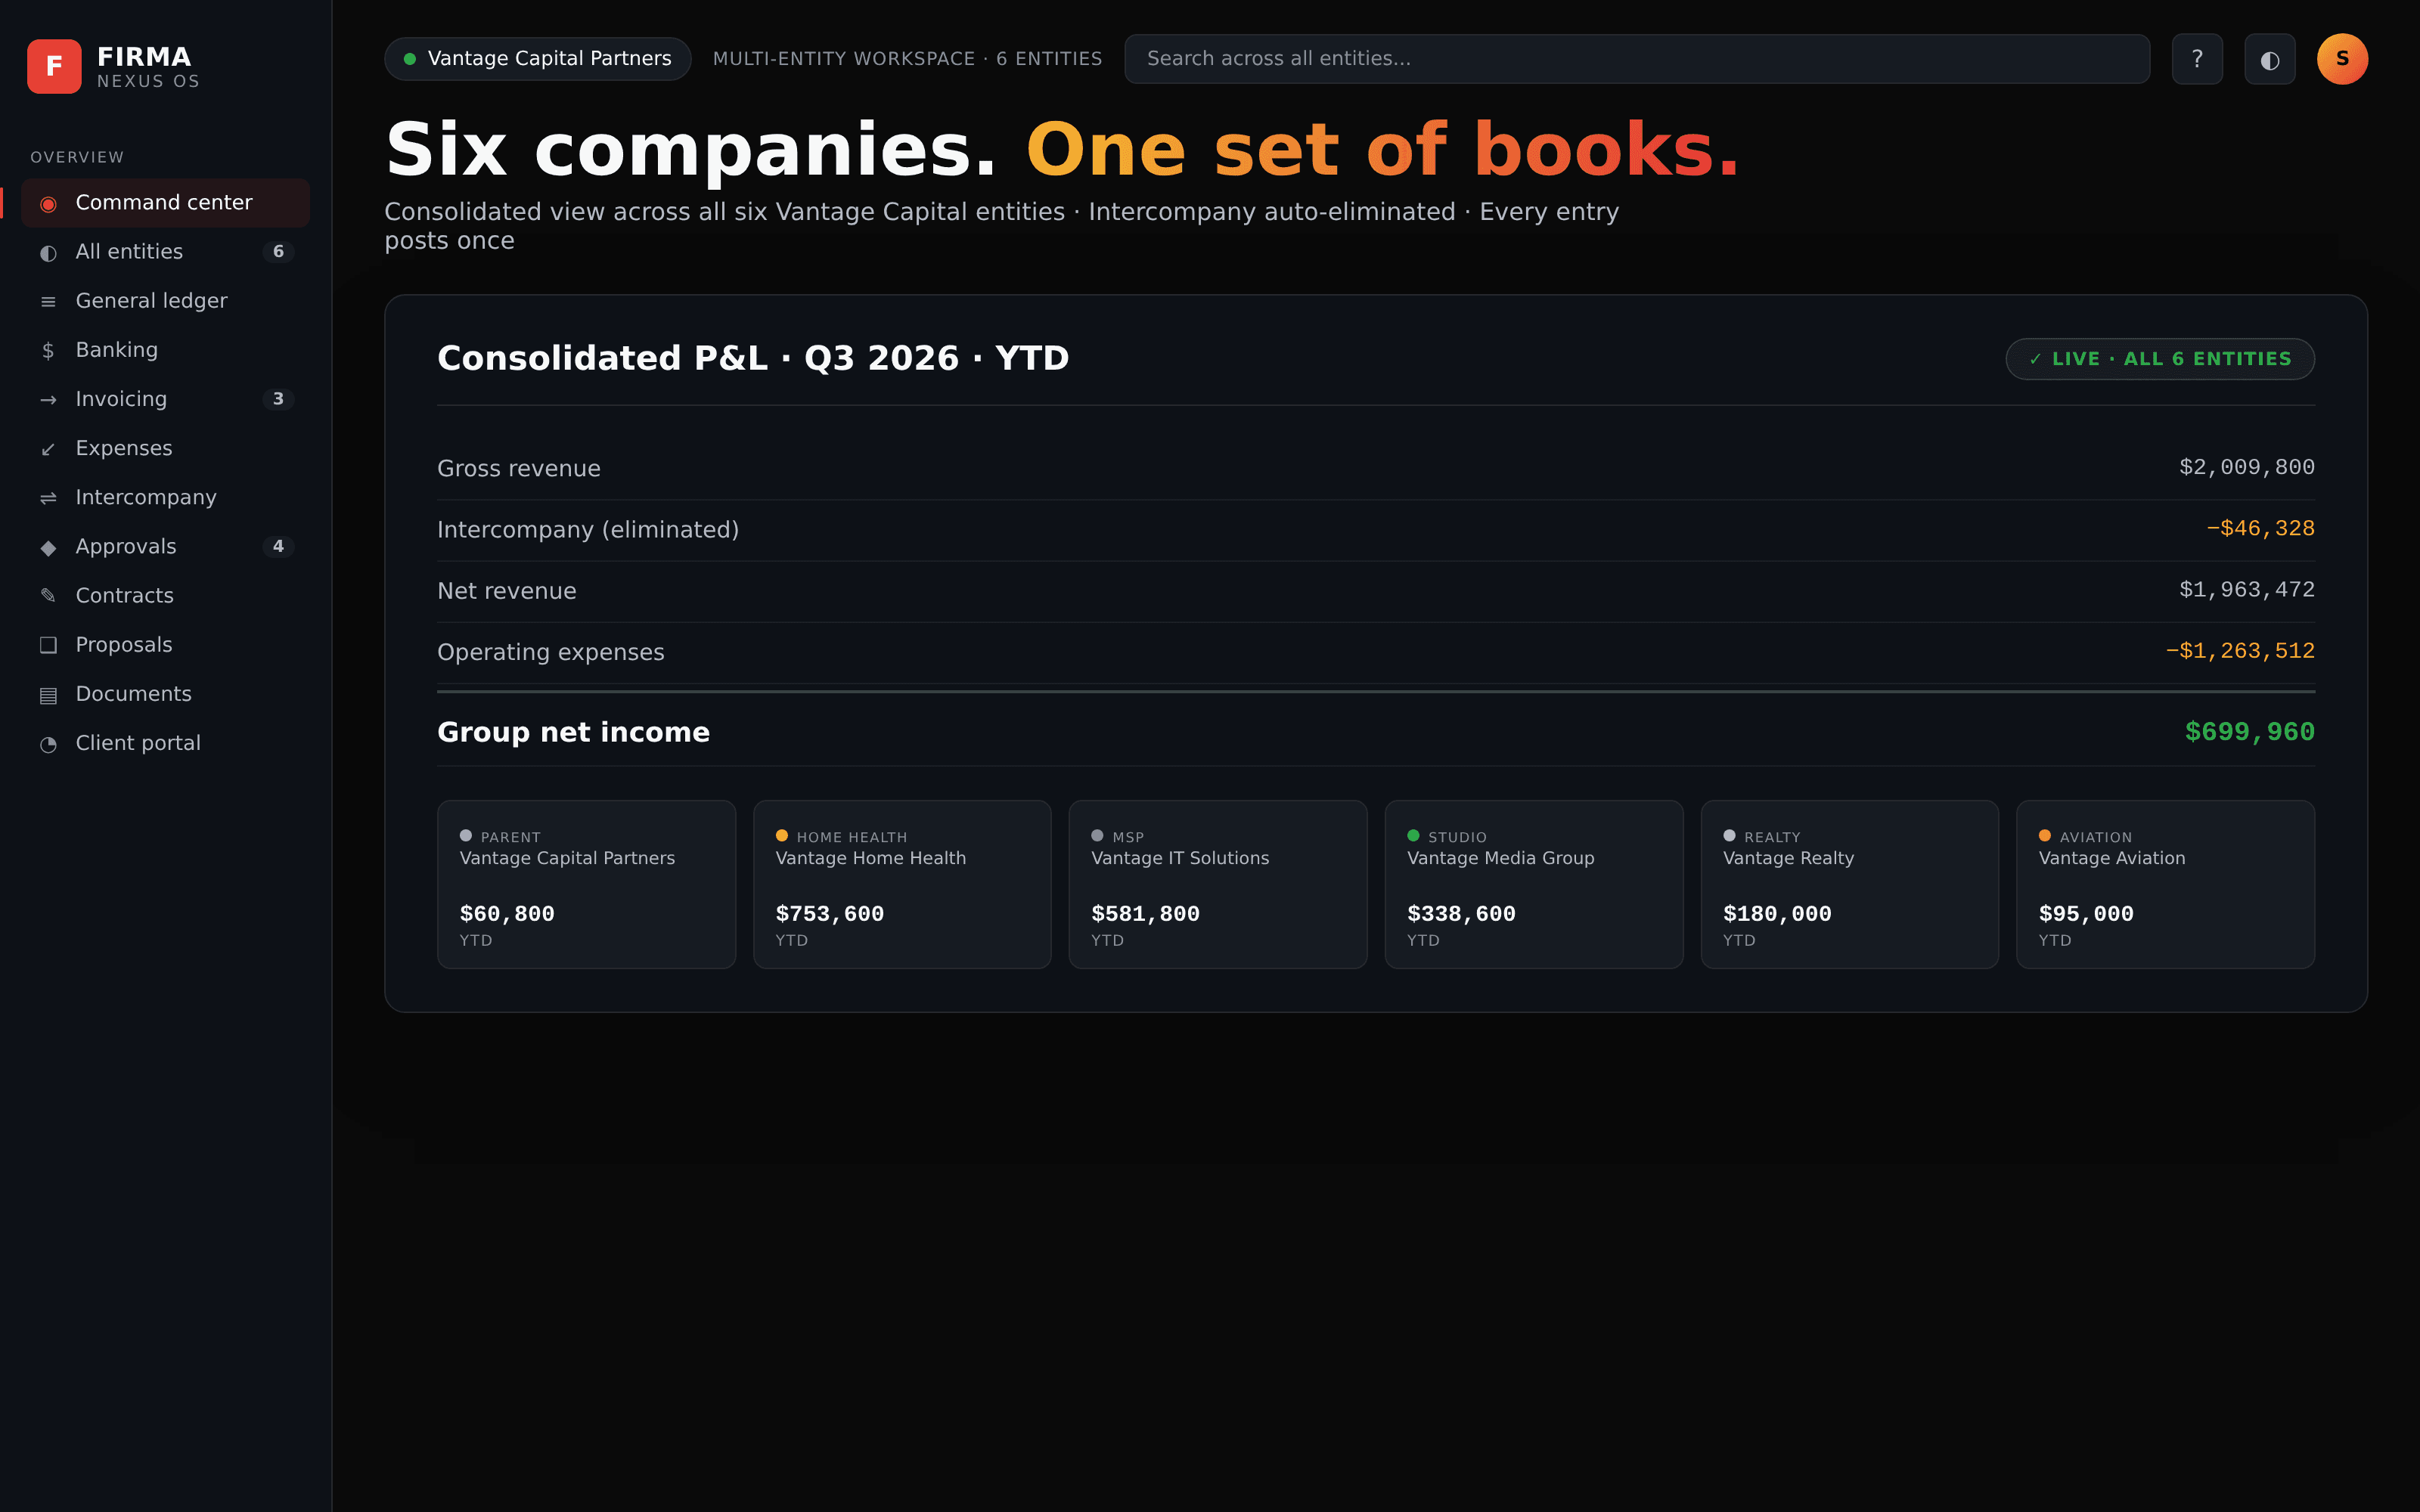Click the Net revenue row label
The height and width of the screenshot is (1512, 2420).
(507, 591)
